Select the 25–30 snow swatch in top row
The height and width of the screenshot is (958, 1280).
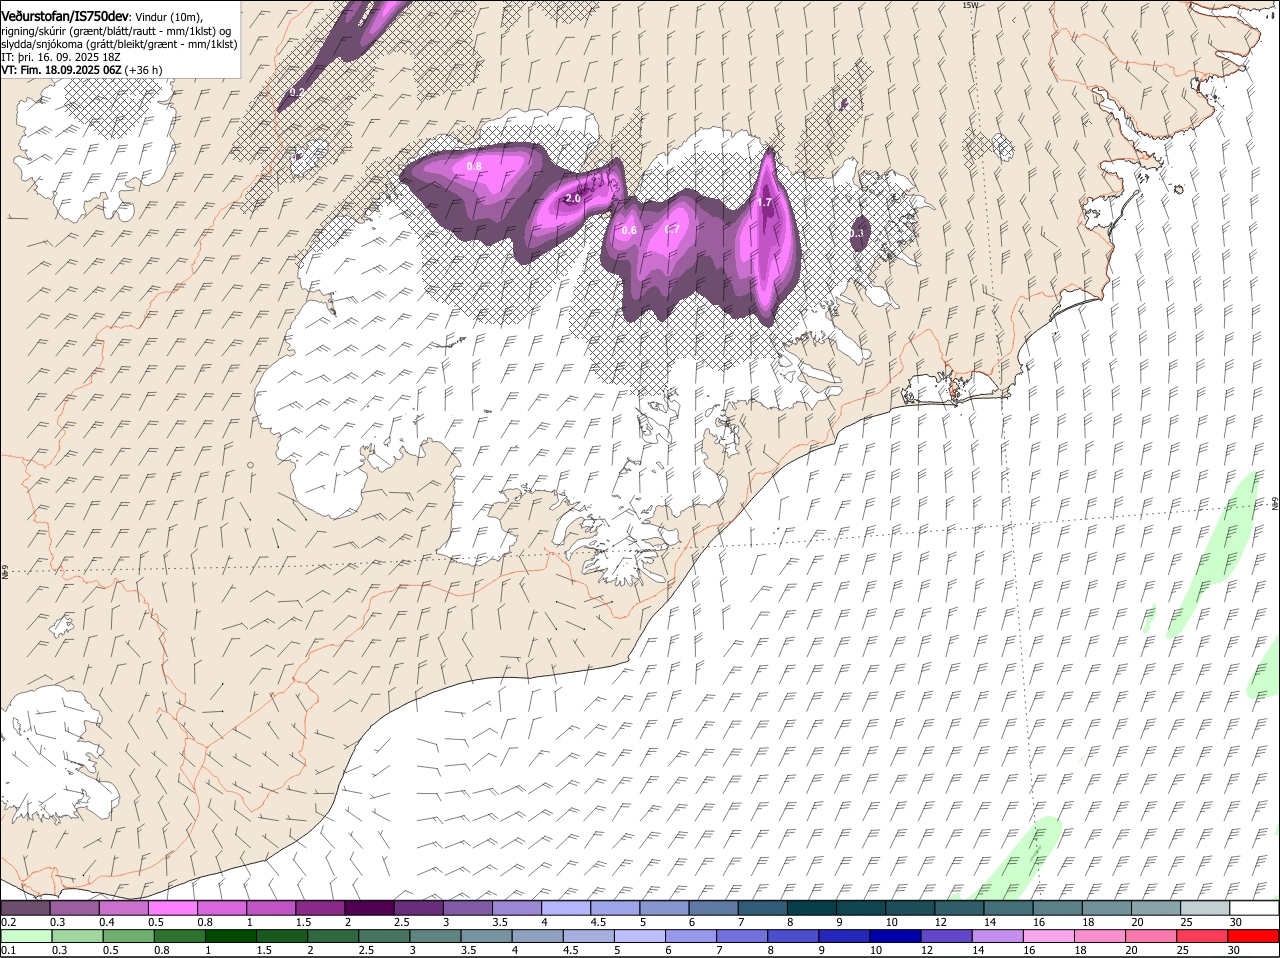point(1204,907)
